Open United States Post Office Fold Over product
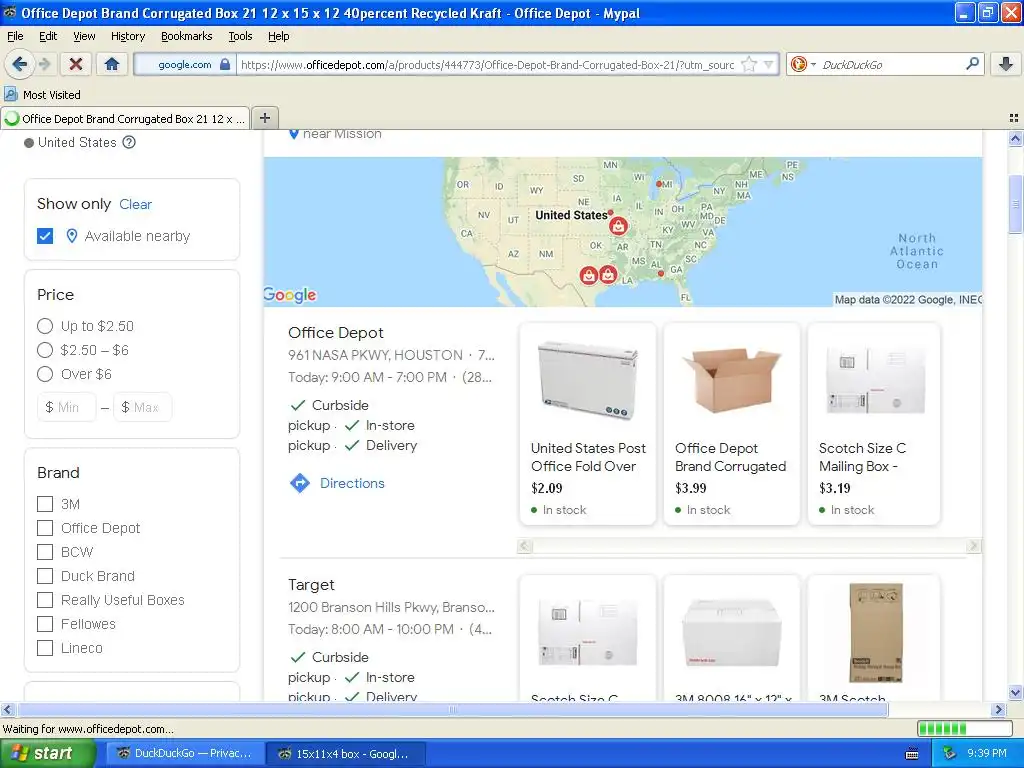 [x=588, y=423]
